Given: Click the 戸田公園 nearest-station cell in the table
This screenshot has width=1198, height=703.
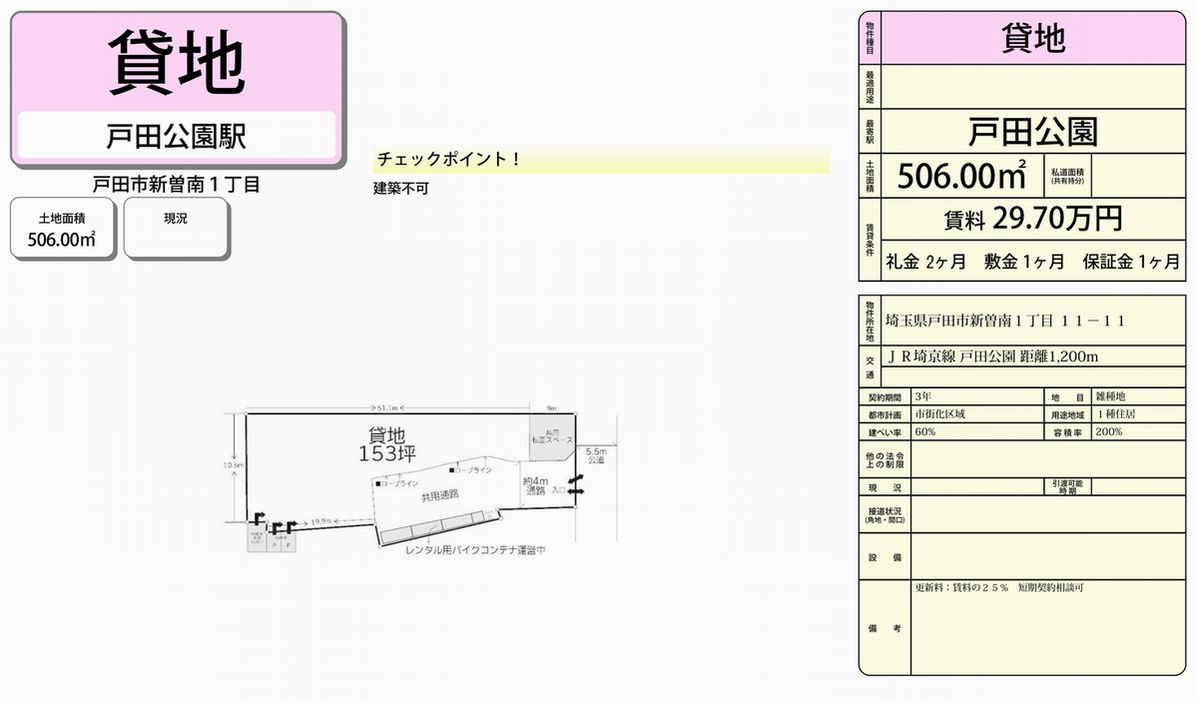Looking at the screenshot, I should pos(1033,131).
